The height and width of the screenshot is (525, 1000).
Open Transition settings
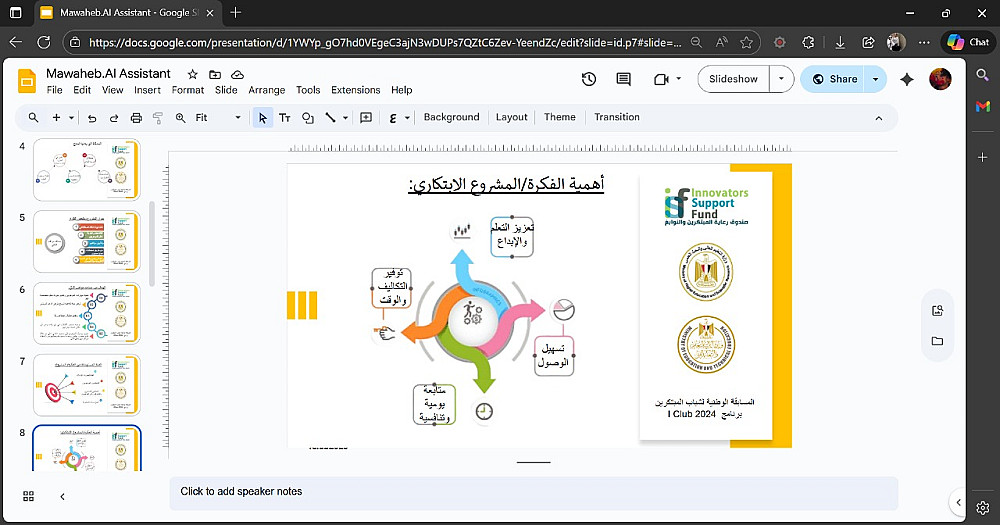(617, 117)
